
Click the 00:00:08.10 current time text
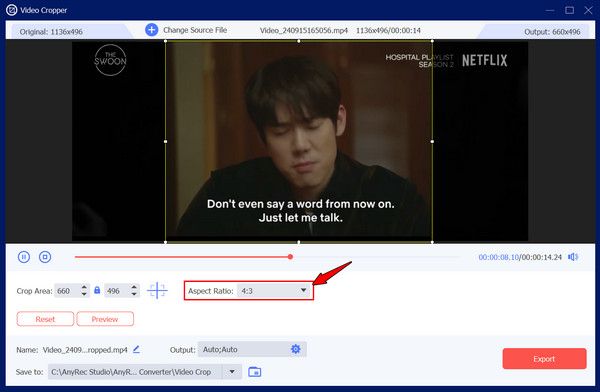[x=498, y=257]
